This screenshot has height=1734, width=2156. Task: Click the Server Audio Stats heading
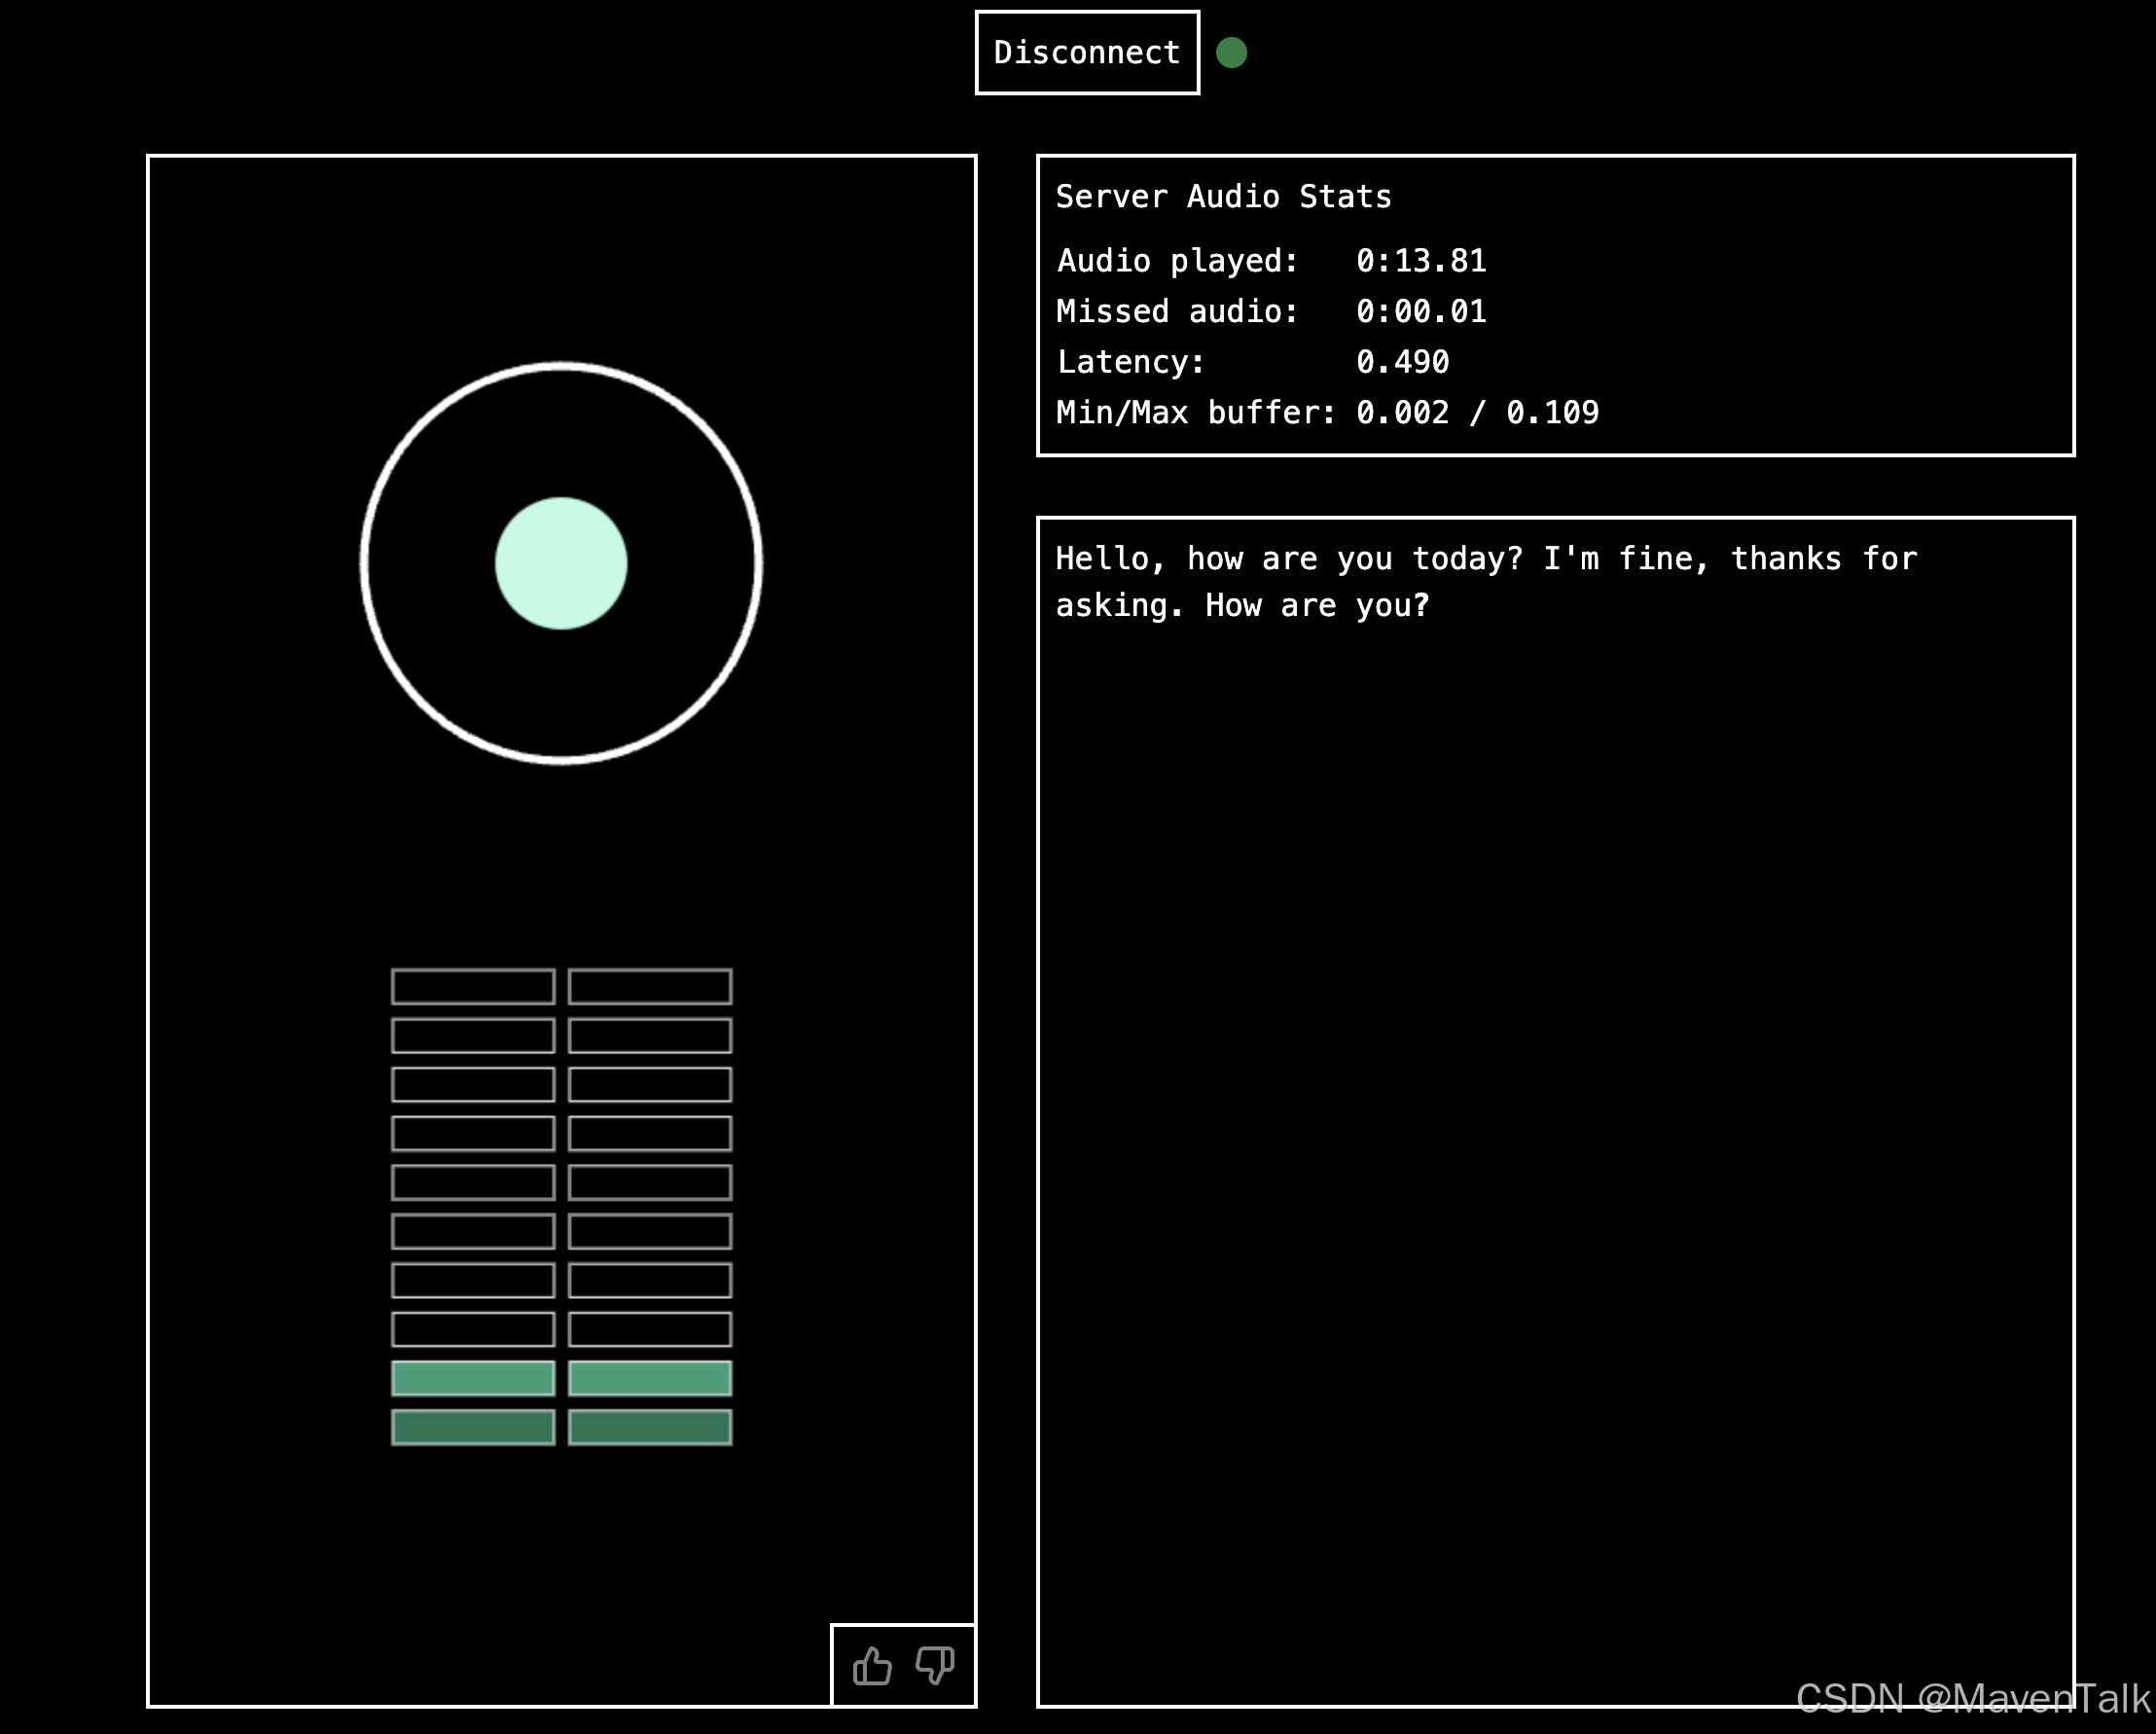[1223, 197]
